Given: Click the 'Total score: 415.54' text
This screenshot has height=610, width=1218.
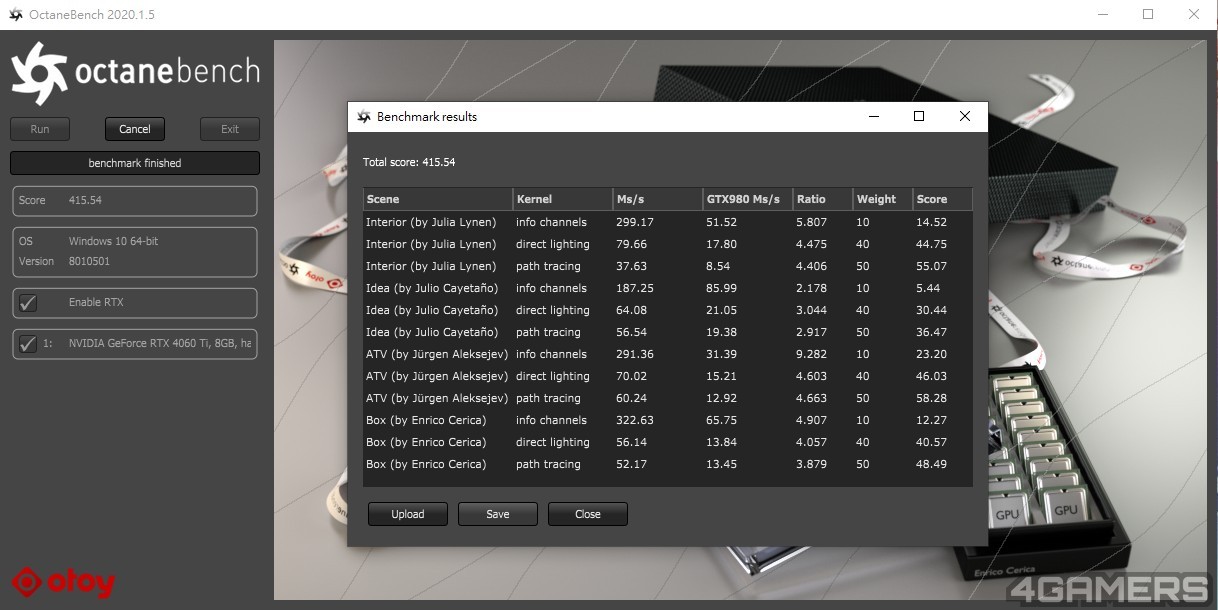Looking at the screenshot, I should pos(409,162).
